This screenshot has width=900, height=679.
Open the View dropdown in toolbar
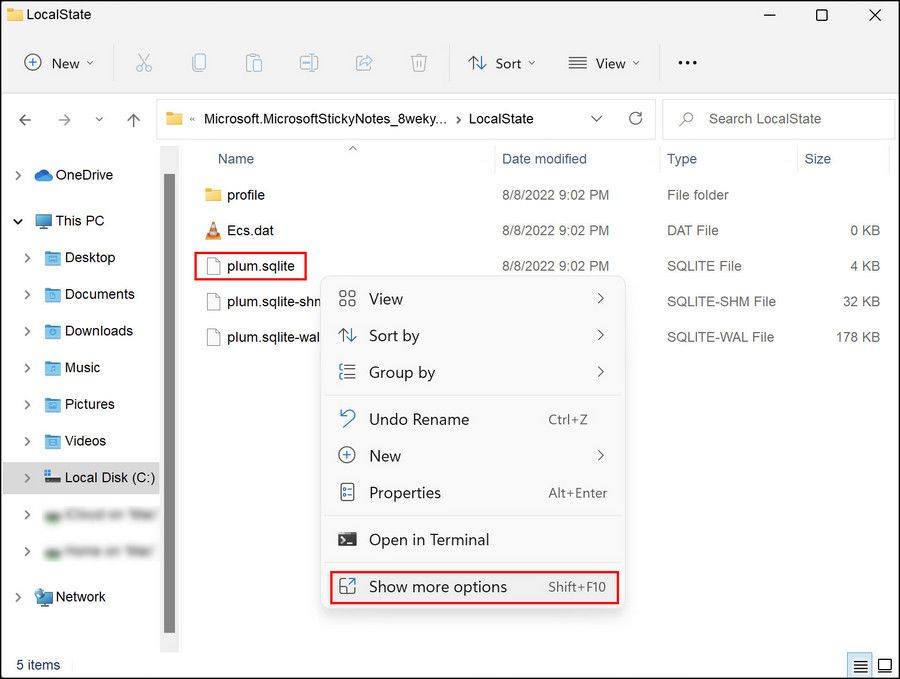[x=604, y=63]
